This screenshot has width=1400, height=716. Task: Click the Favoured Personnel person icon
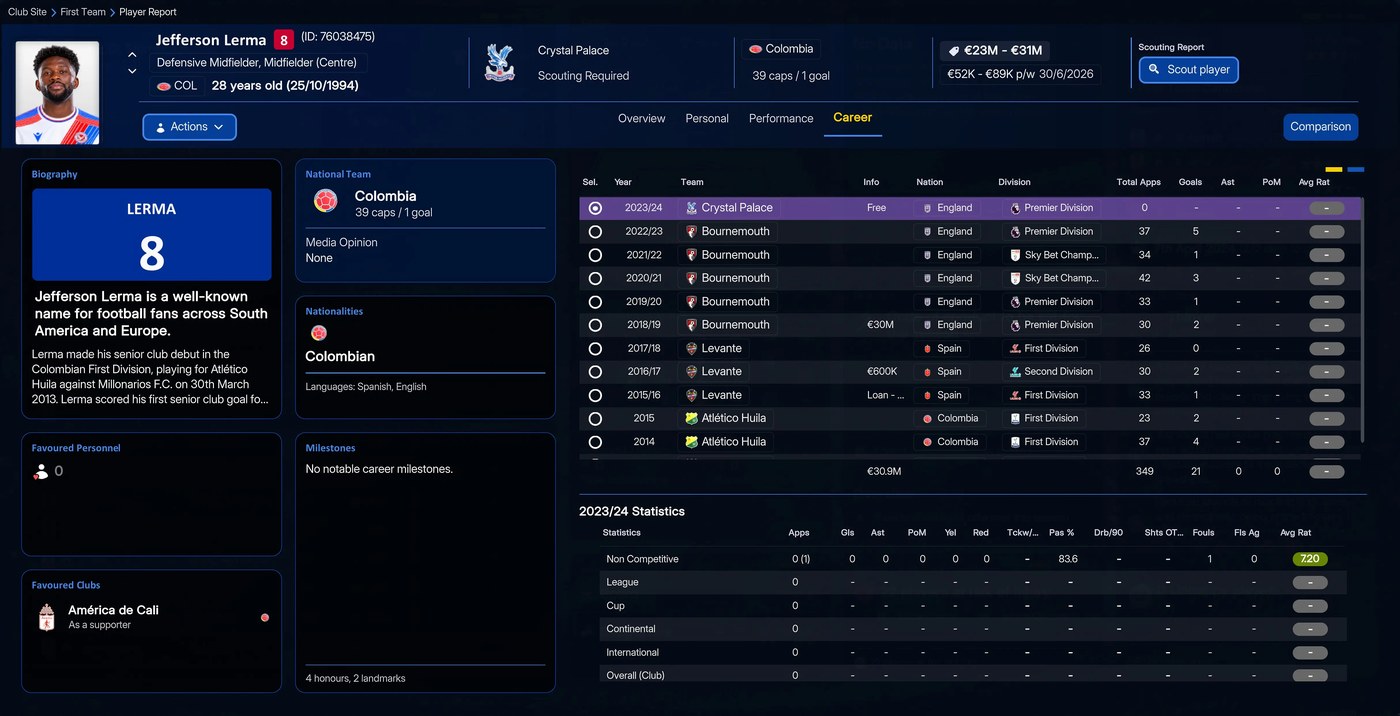pos(41,471)
